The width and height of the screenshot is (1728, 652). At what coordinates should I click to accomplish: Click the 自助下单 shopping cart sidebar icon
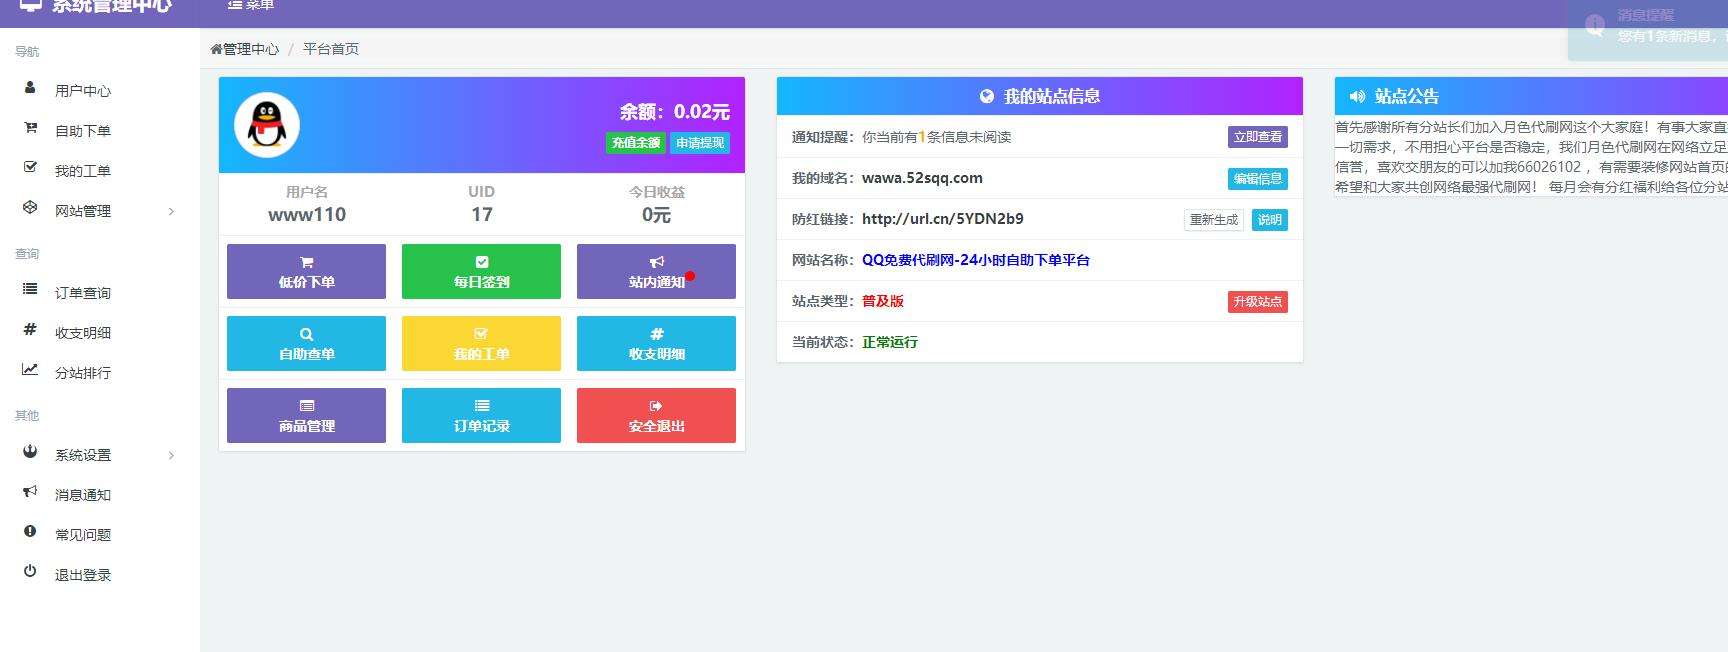pyautogui.click(x=30, y=128)
